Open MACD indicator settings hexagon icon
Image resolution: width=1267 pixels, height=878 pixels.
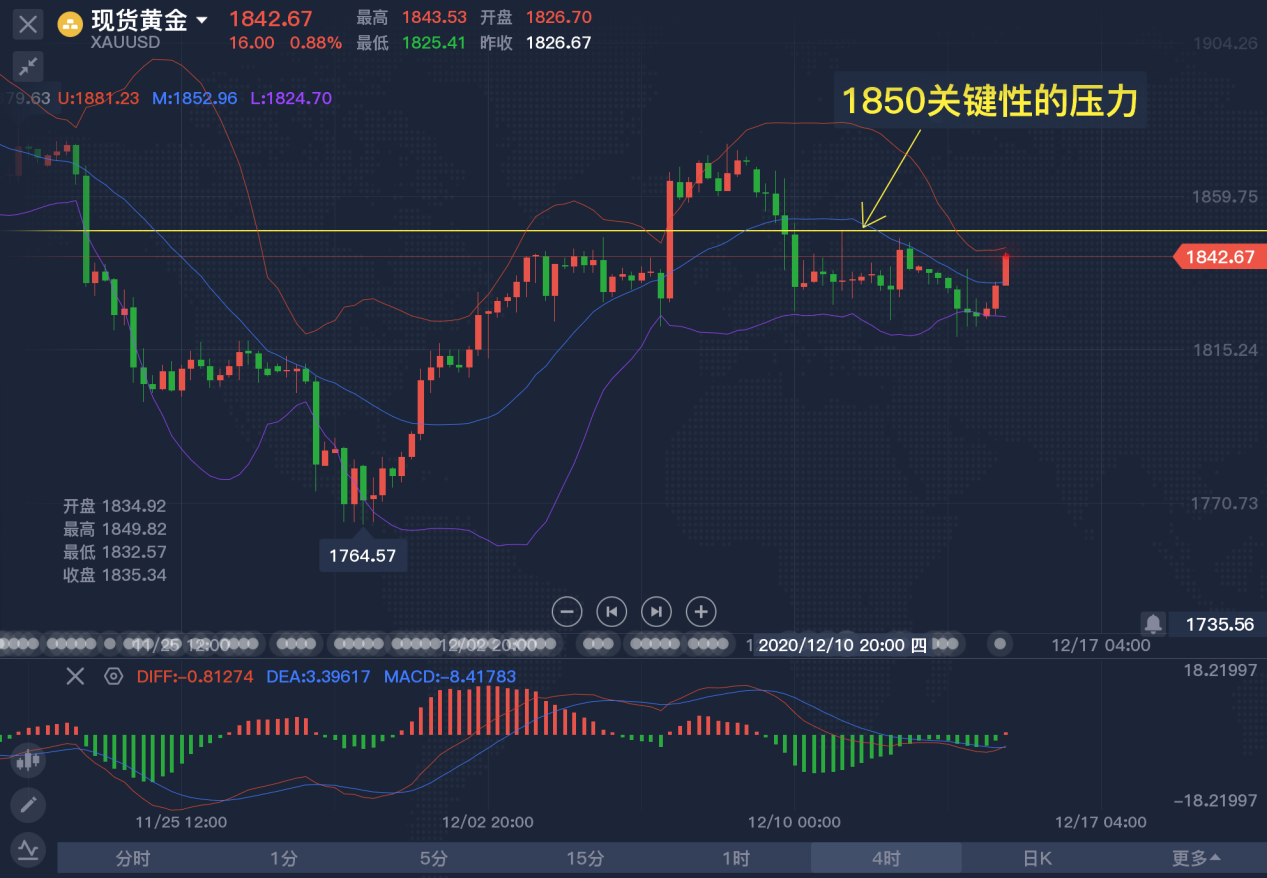[x=113, y=676]
